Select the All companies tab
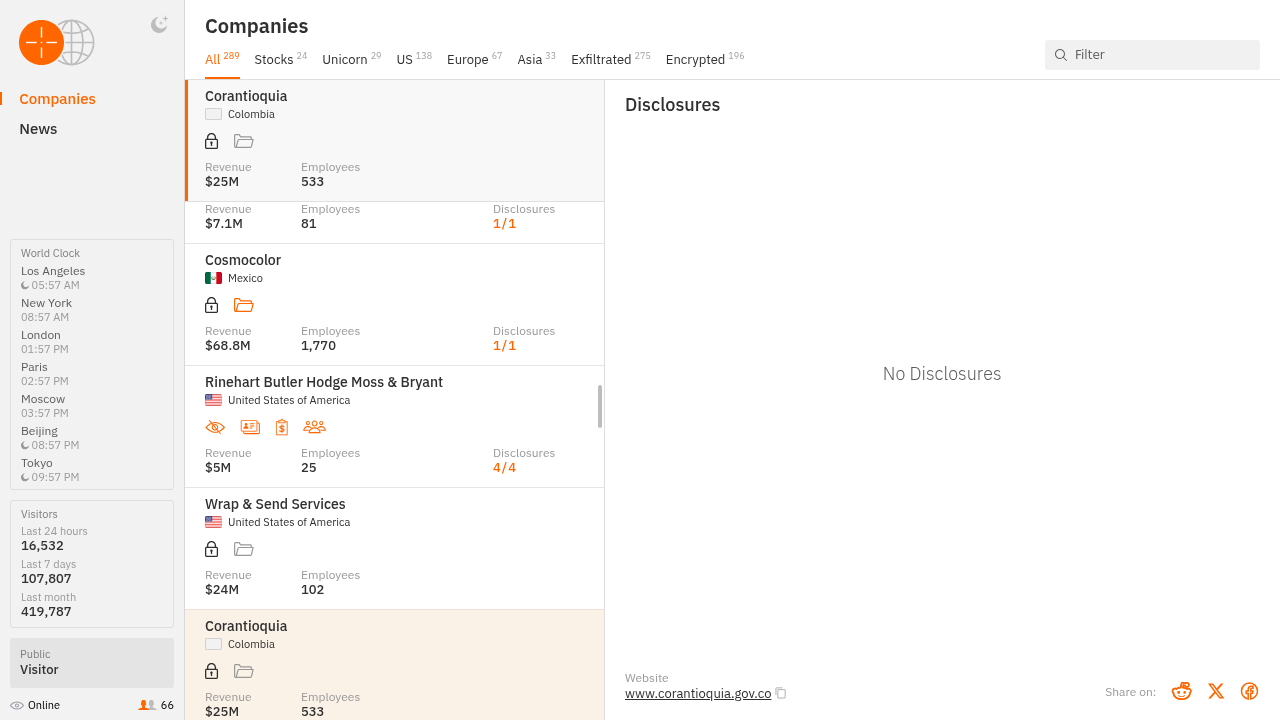 [x=222, y=59]
